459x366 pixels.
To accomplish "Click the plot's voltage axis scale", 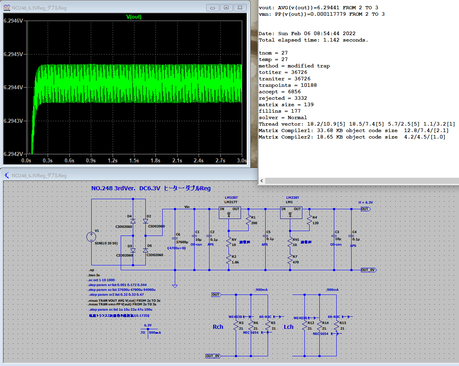I will 14,87.
